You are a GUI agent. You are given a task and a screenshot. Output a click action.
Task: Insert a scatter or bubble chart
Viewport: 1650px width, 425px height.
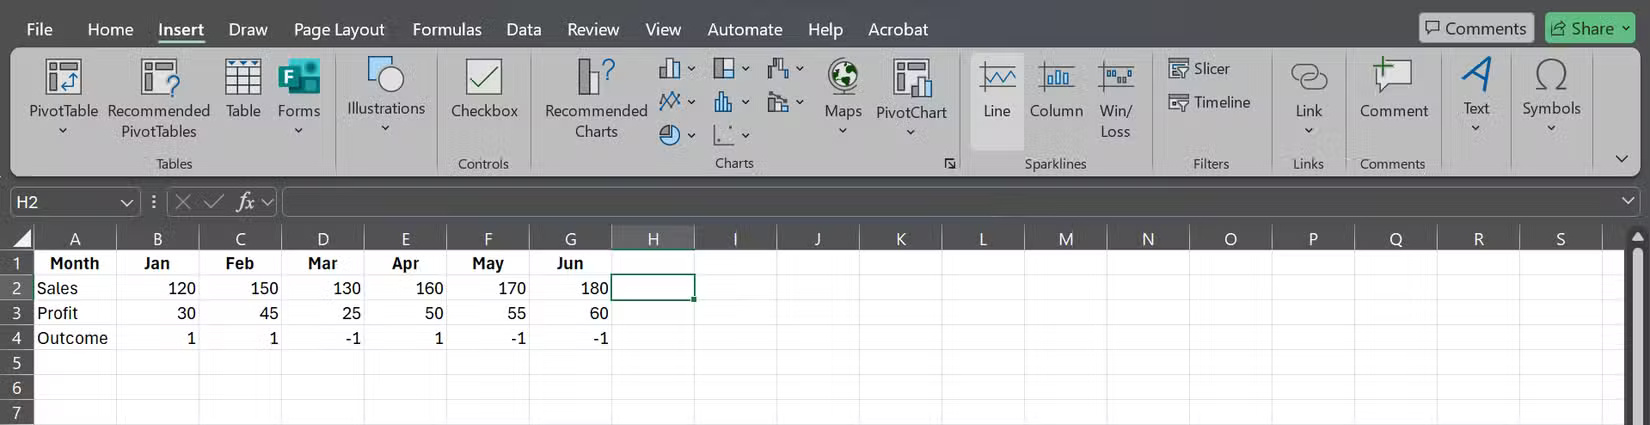tap(724, 135)
